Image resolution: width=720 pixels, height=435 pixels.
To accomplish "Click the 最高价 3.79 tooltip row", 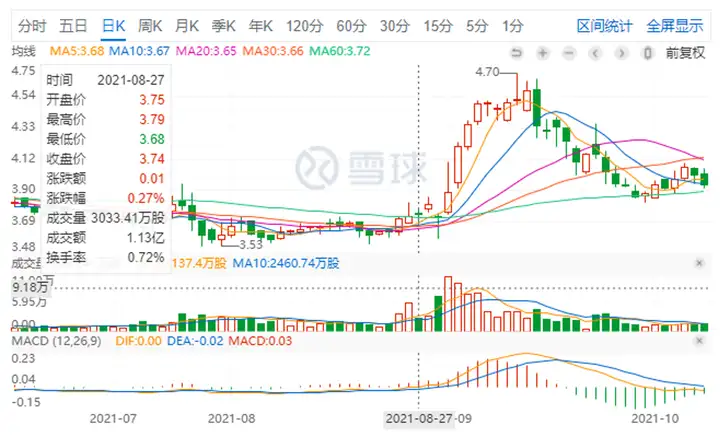I will pyautogui.click(x=105, y=119).
